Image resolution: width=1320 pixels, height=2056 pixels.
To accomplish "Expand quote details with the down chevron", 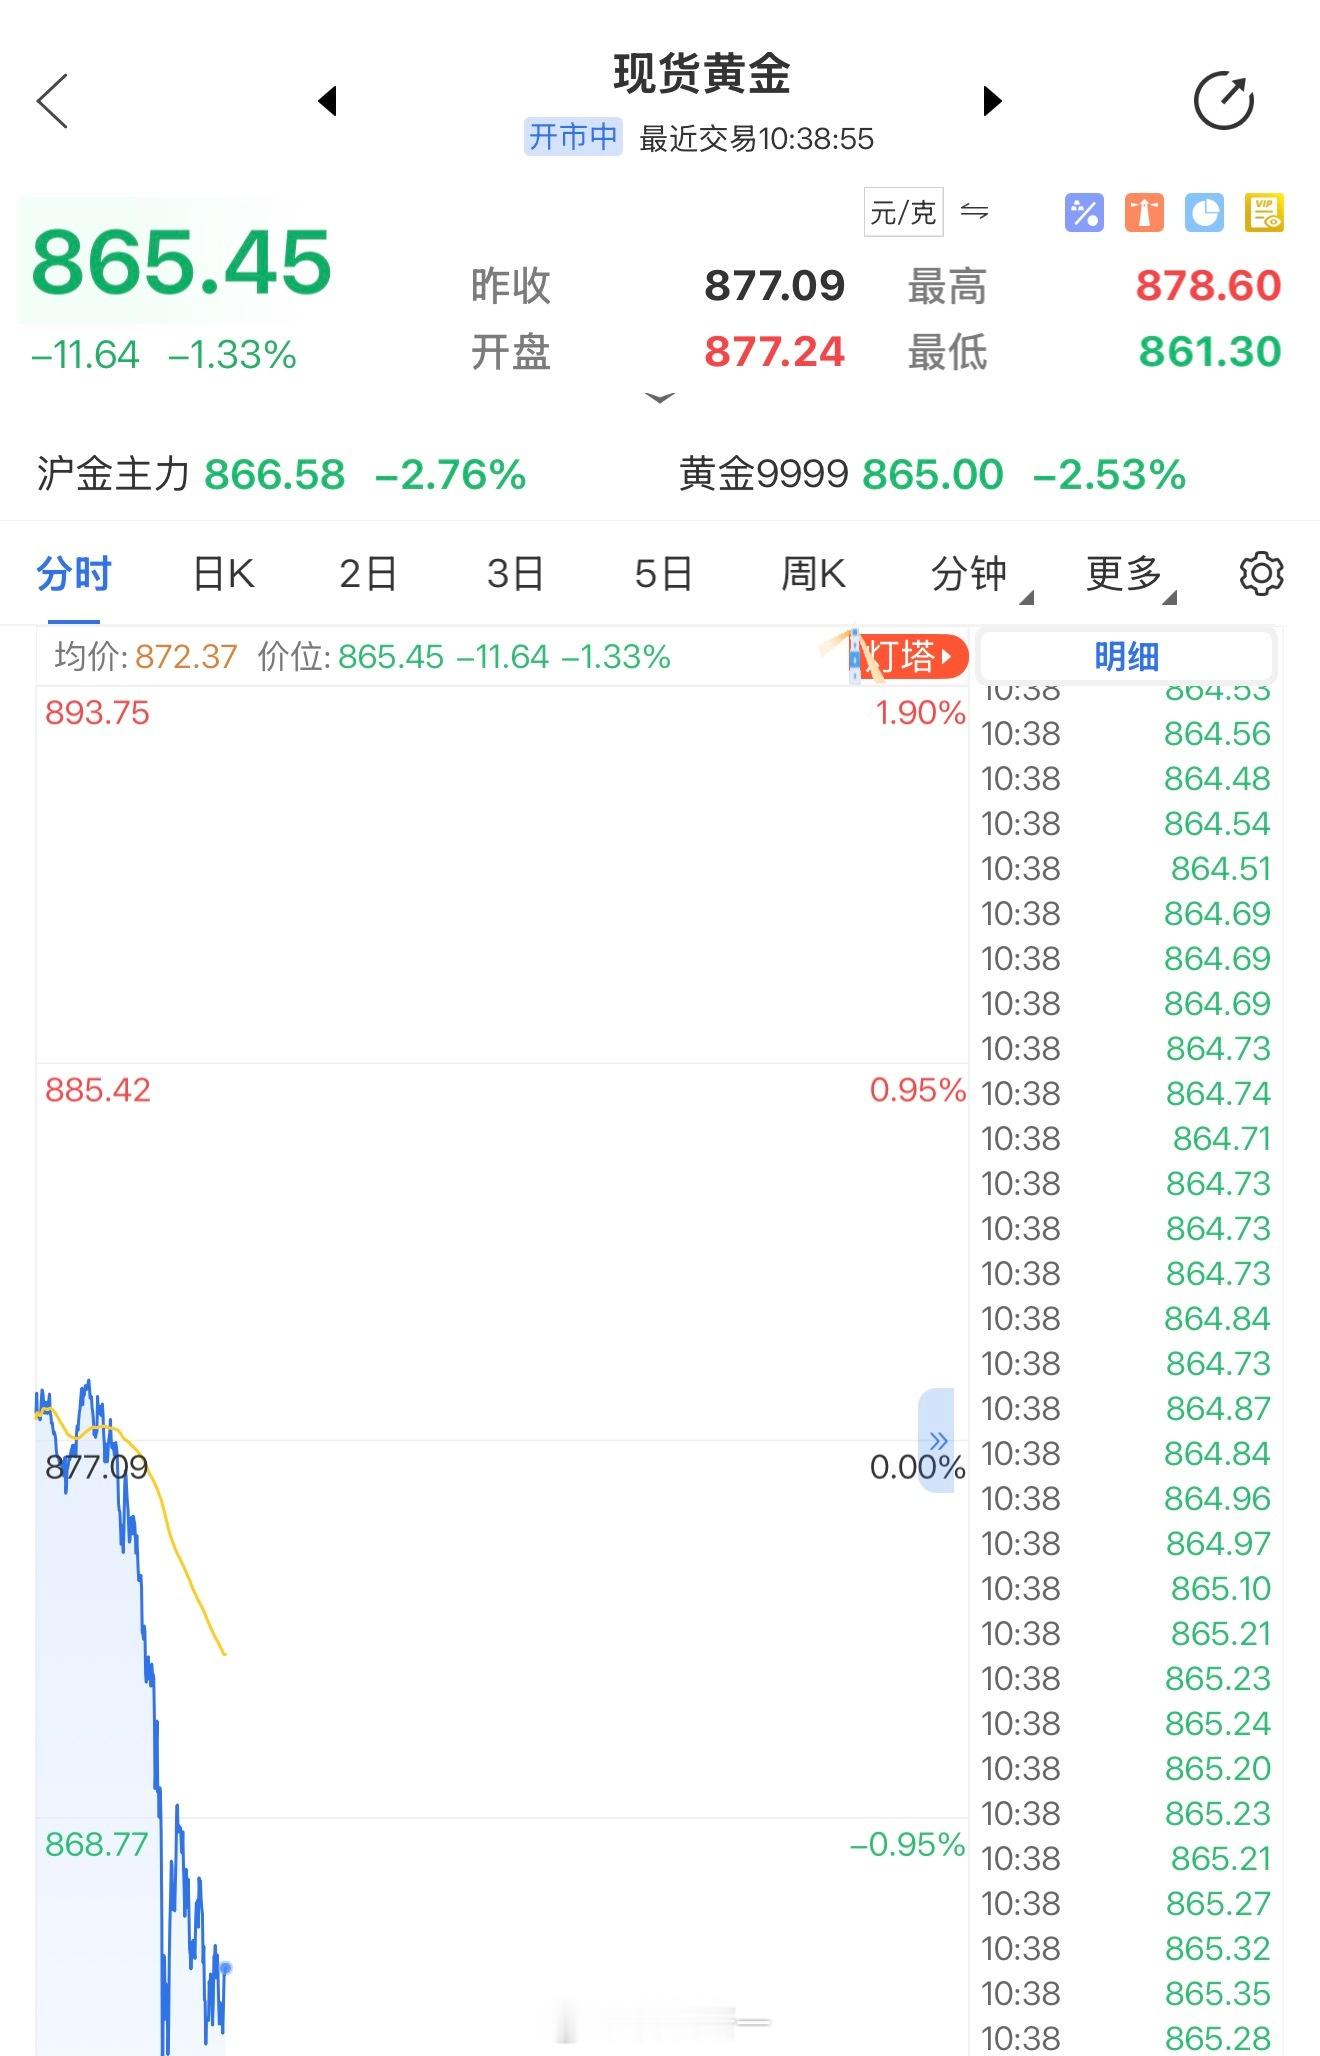I will tap(660, 398).
